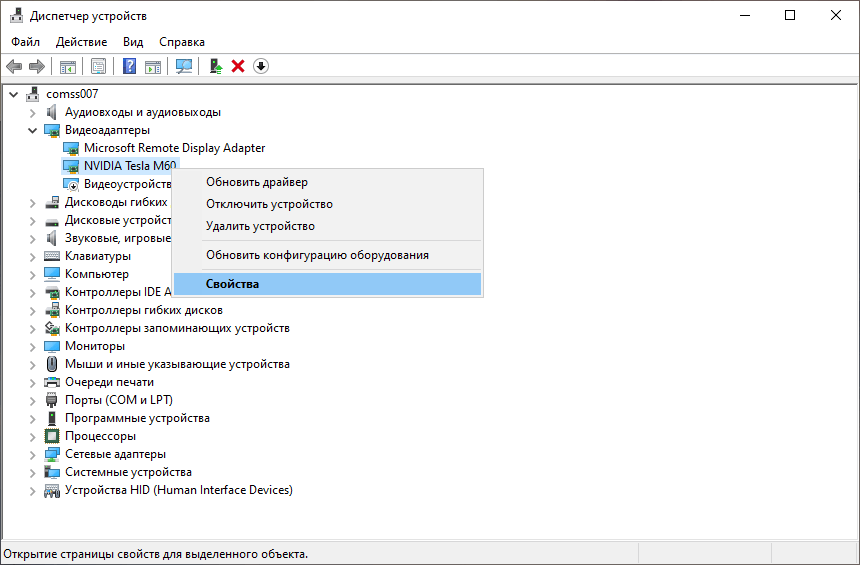The width and height of the screenshot is (860, 565).
Task: Collapse the comss007 root node
Action: pos(14,94)
